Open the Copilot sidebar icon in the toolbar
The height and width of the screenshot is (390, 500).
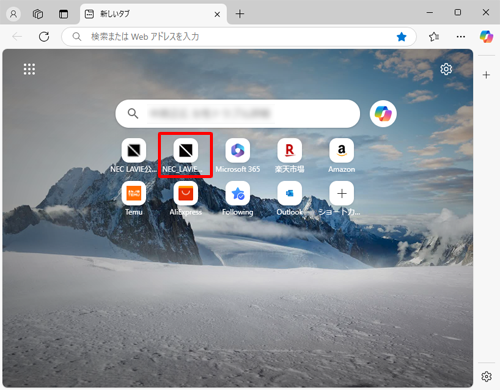click(x=486, y=36)
